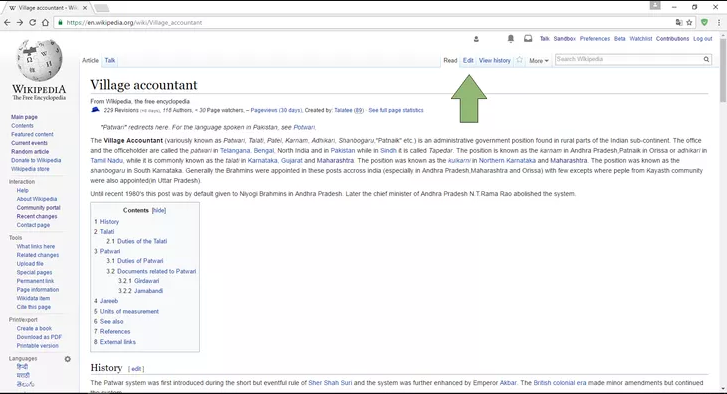Viewport: 727px width, 394px height.
Task: Open a new browser tab
Action: point(101,8)
